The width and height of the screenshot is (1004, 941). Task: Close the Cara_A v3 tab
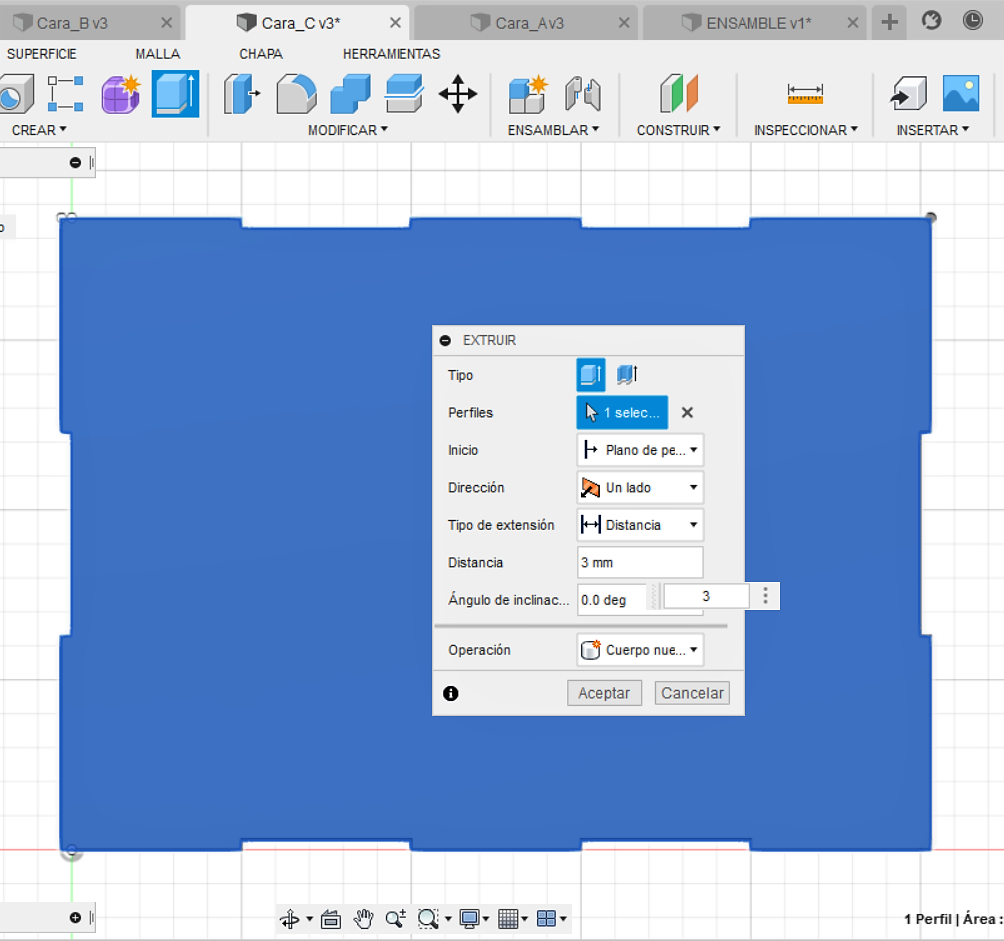click(x=624, y=23)
